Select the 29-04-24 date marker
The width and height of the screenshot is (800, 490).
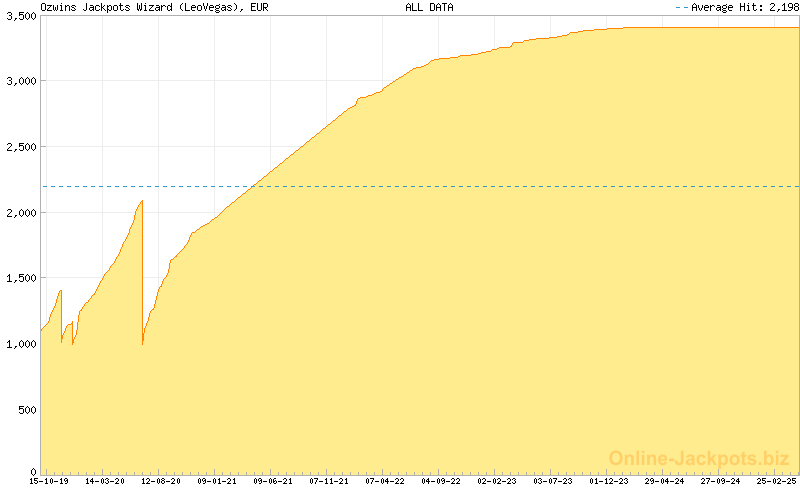(665, 481)
